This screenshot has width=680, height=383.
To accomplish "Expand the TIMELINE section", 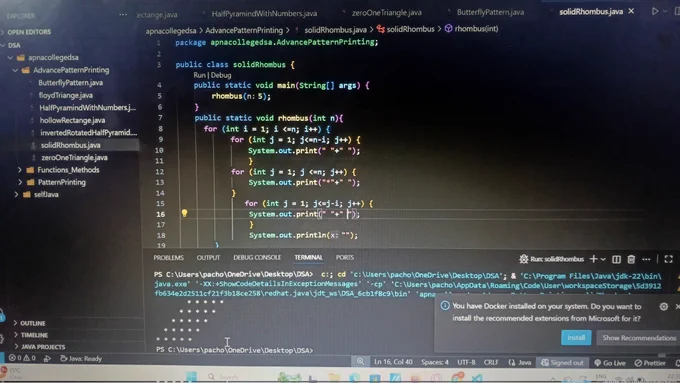I will [34, 335].
